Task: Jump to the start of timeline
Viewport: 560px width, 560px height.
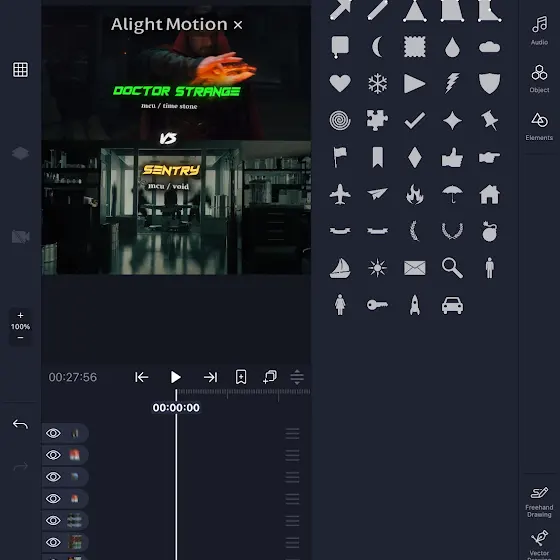Action: [x=141, y=377]
